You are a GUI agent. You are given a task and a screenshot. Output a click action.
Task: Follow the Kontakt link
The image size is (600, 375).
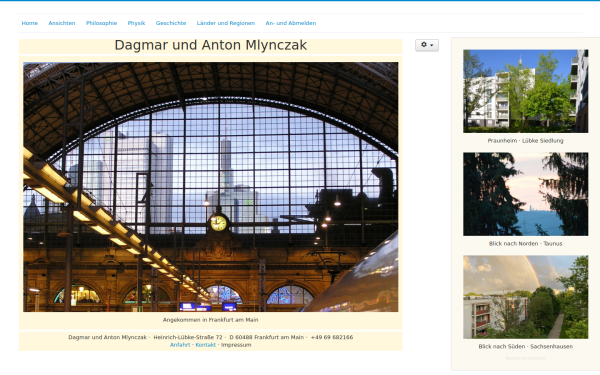click(205, 345)
